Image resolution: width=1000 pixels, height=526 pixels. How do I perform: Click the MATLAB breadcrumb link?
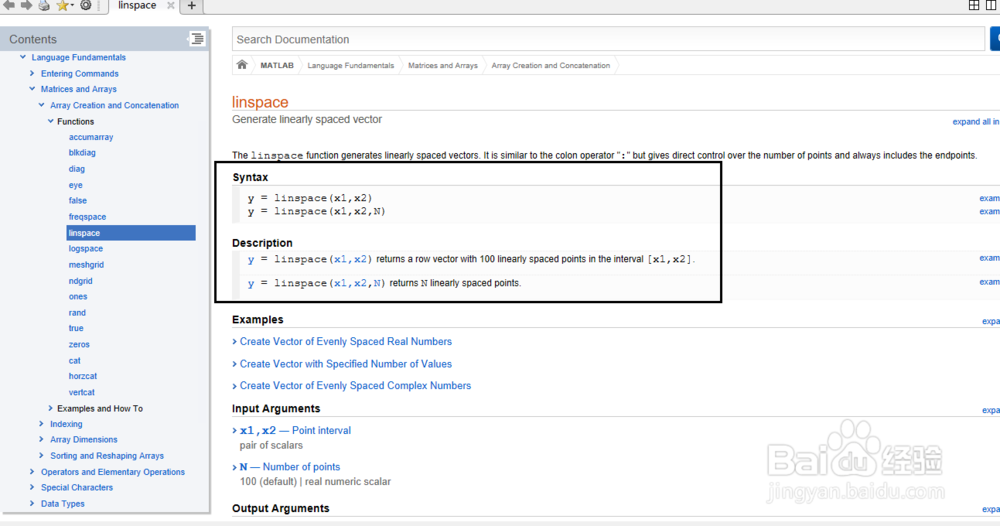click(277, 66)
